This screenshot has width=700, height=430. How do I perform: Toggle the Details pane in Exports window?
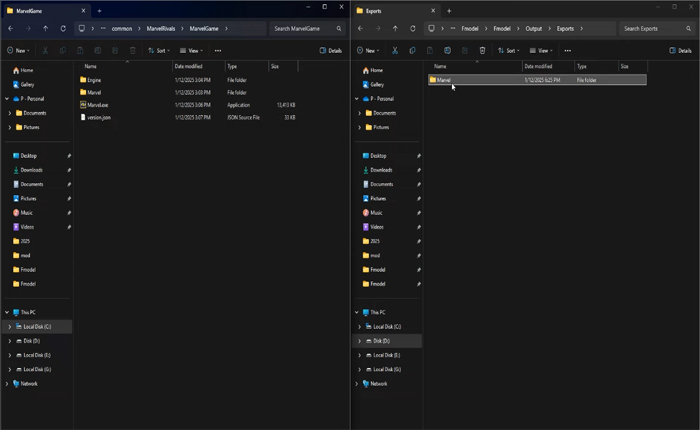[x=680, y=50]
